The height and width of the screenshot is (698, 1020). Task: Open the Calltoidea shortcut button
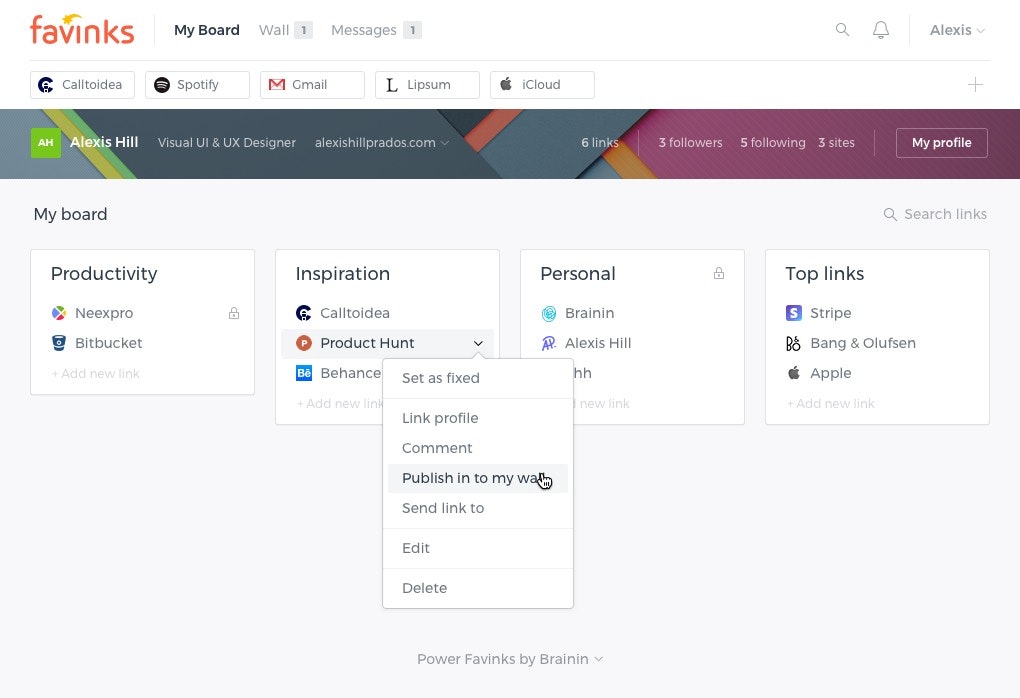pos(83,85)
